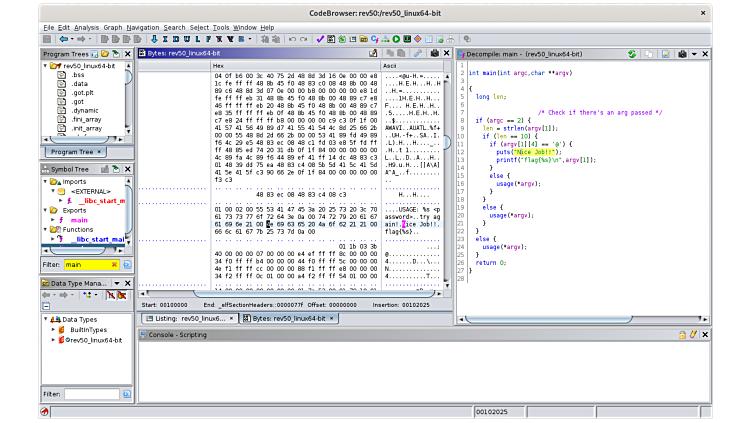Select main under Exports in Symbol Tree

pyautogui.click(x=79, y=220)
